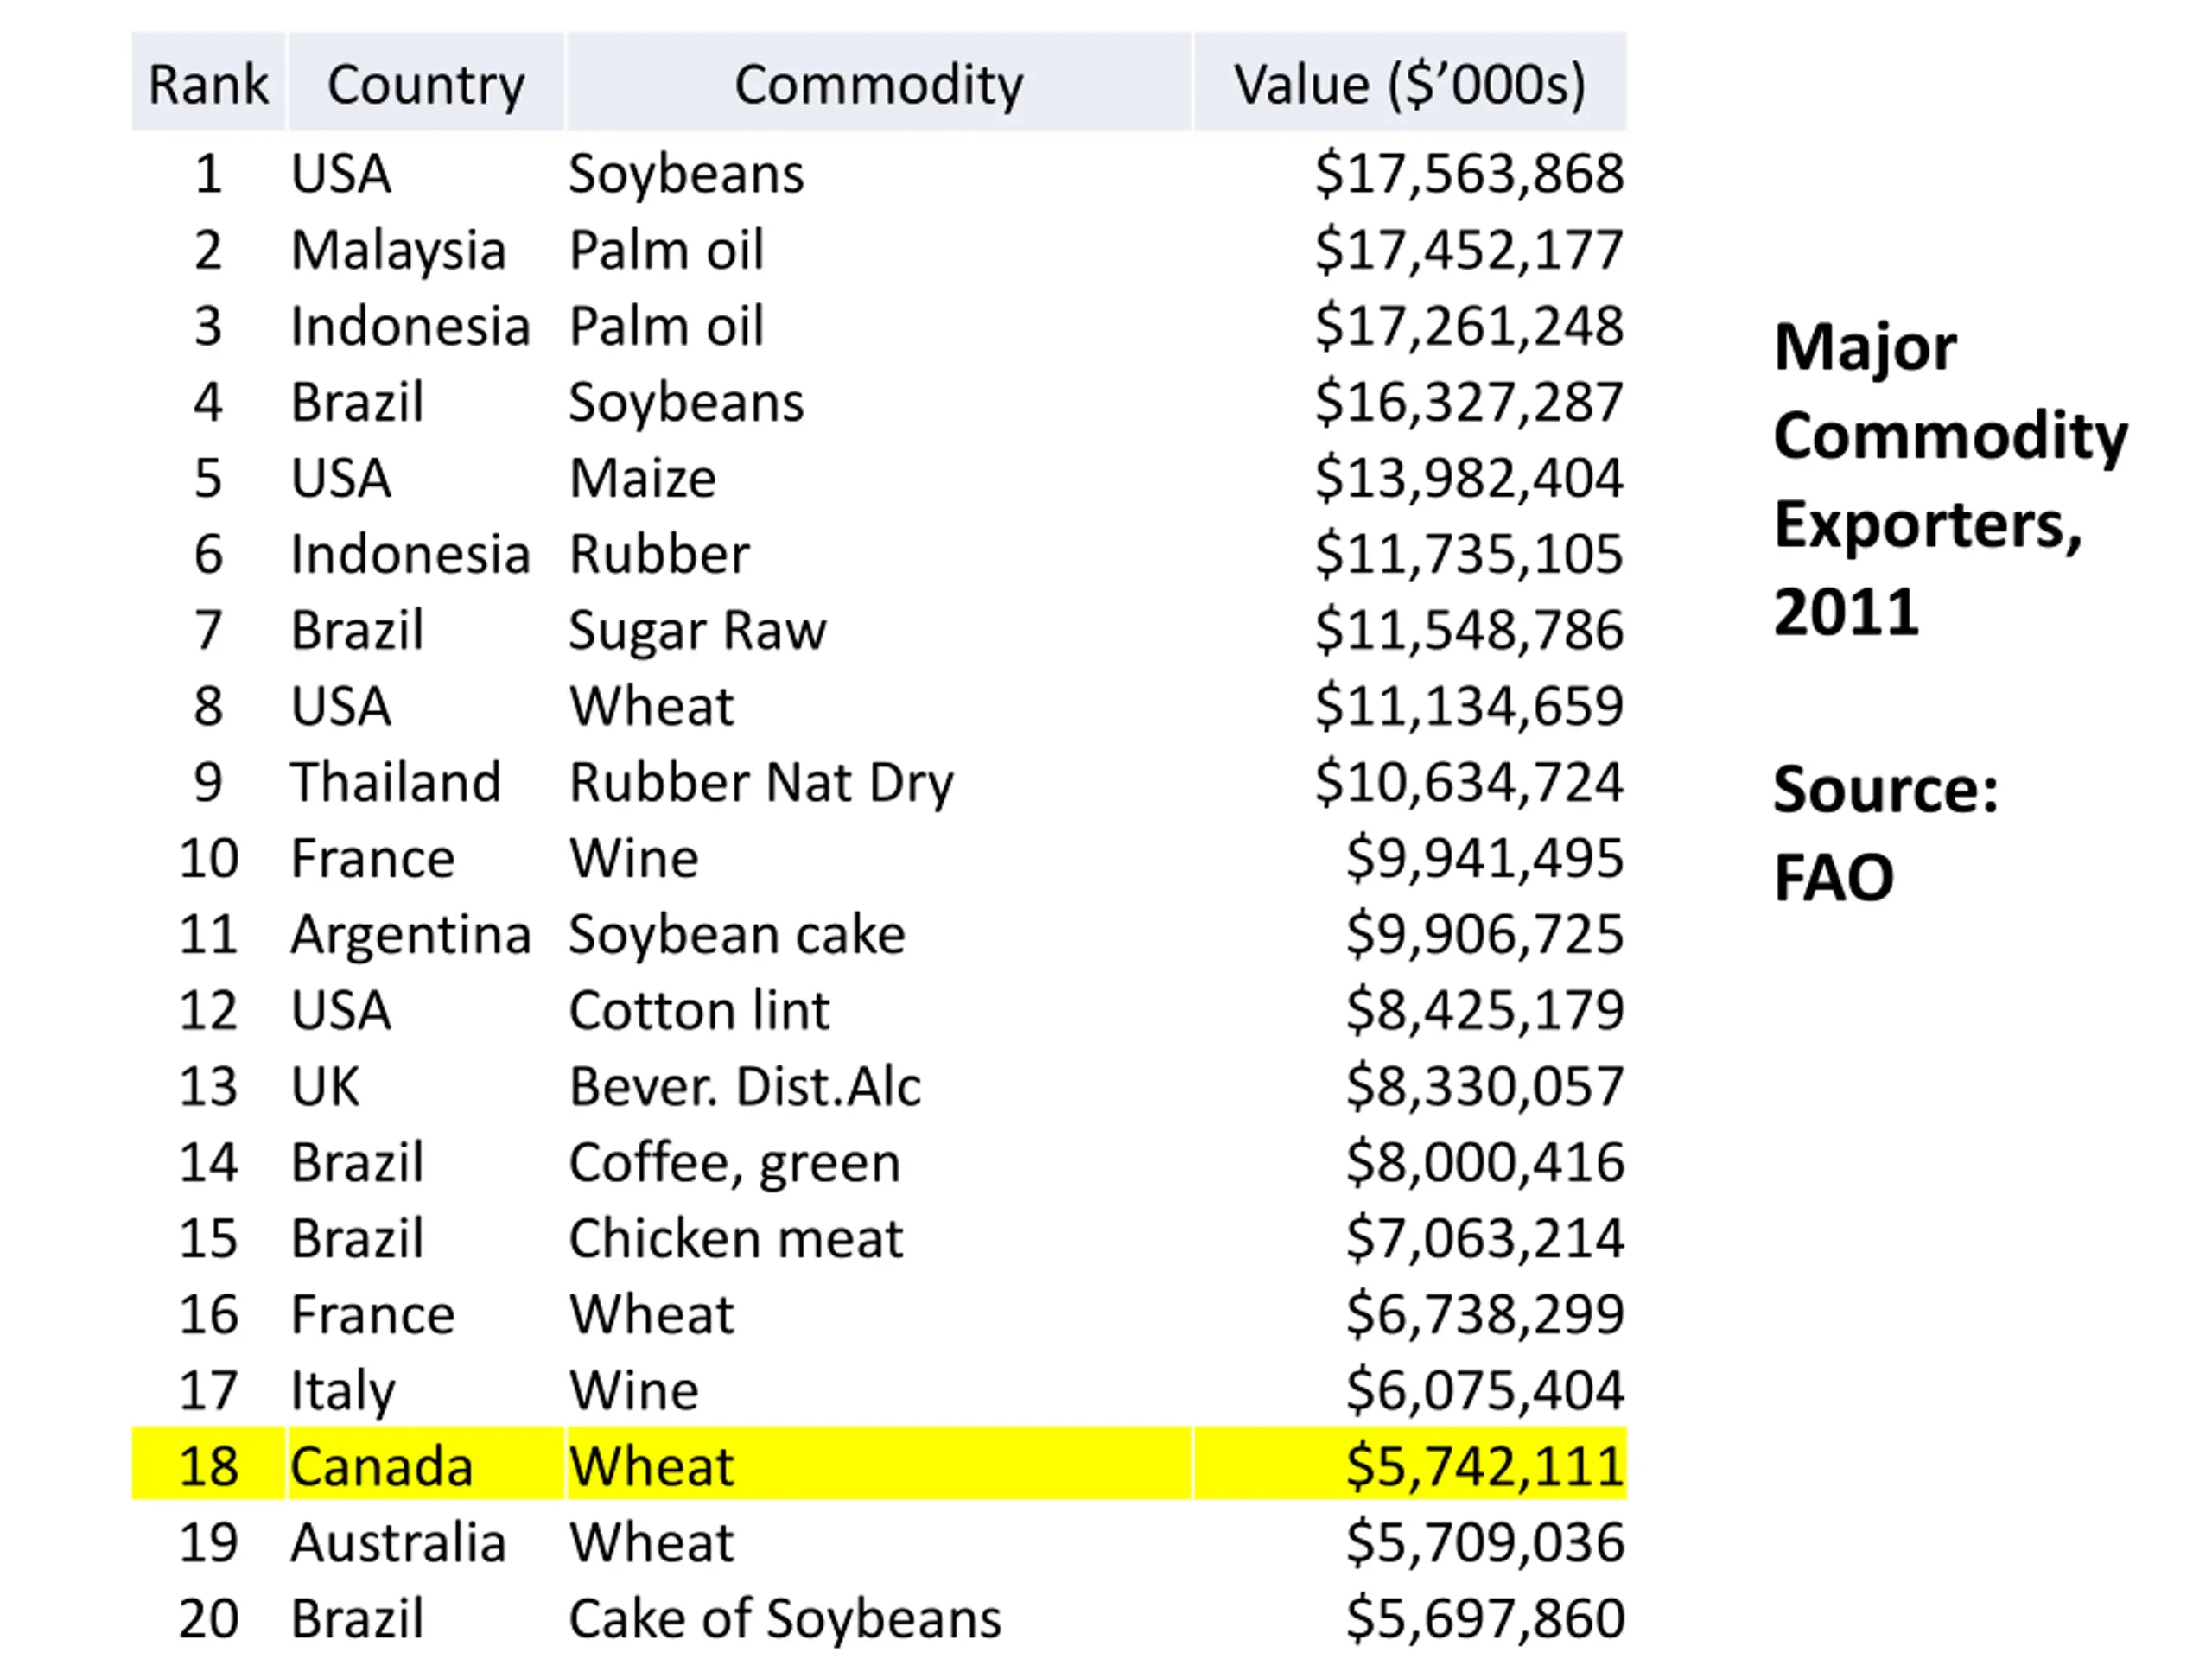Click the Coffee, green commodity cell

pos(735,1164)
